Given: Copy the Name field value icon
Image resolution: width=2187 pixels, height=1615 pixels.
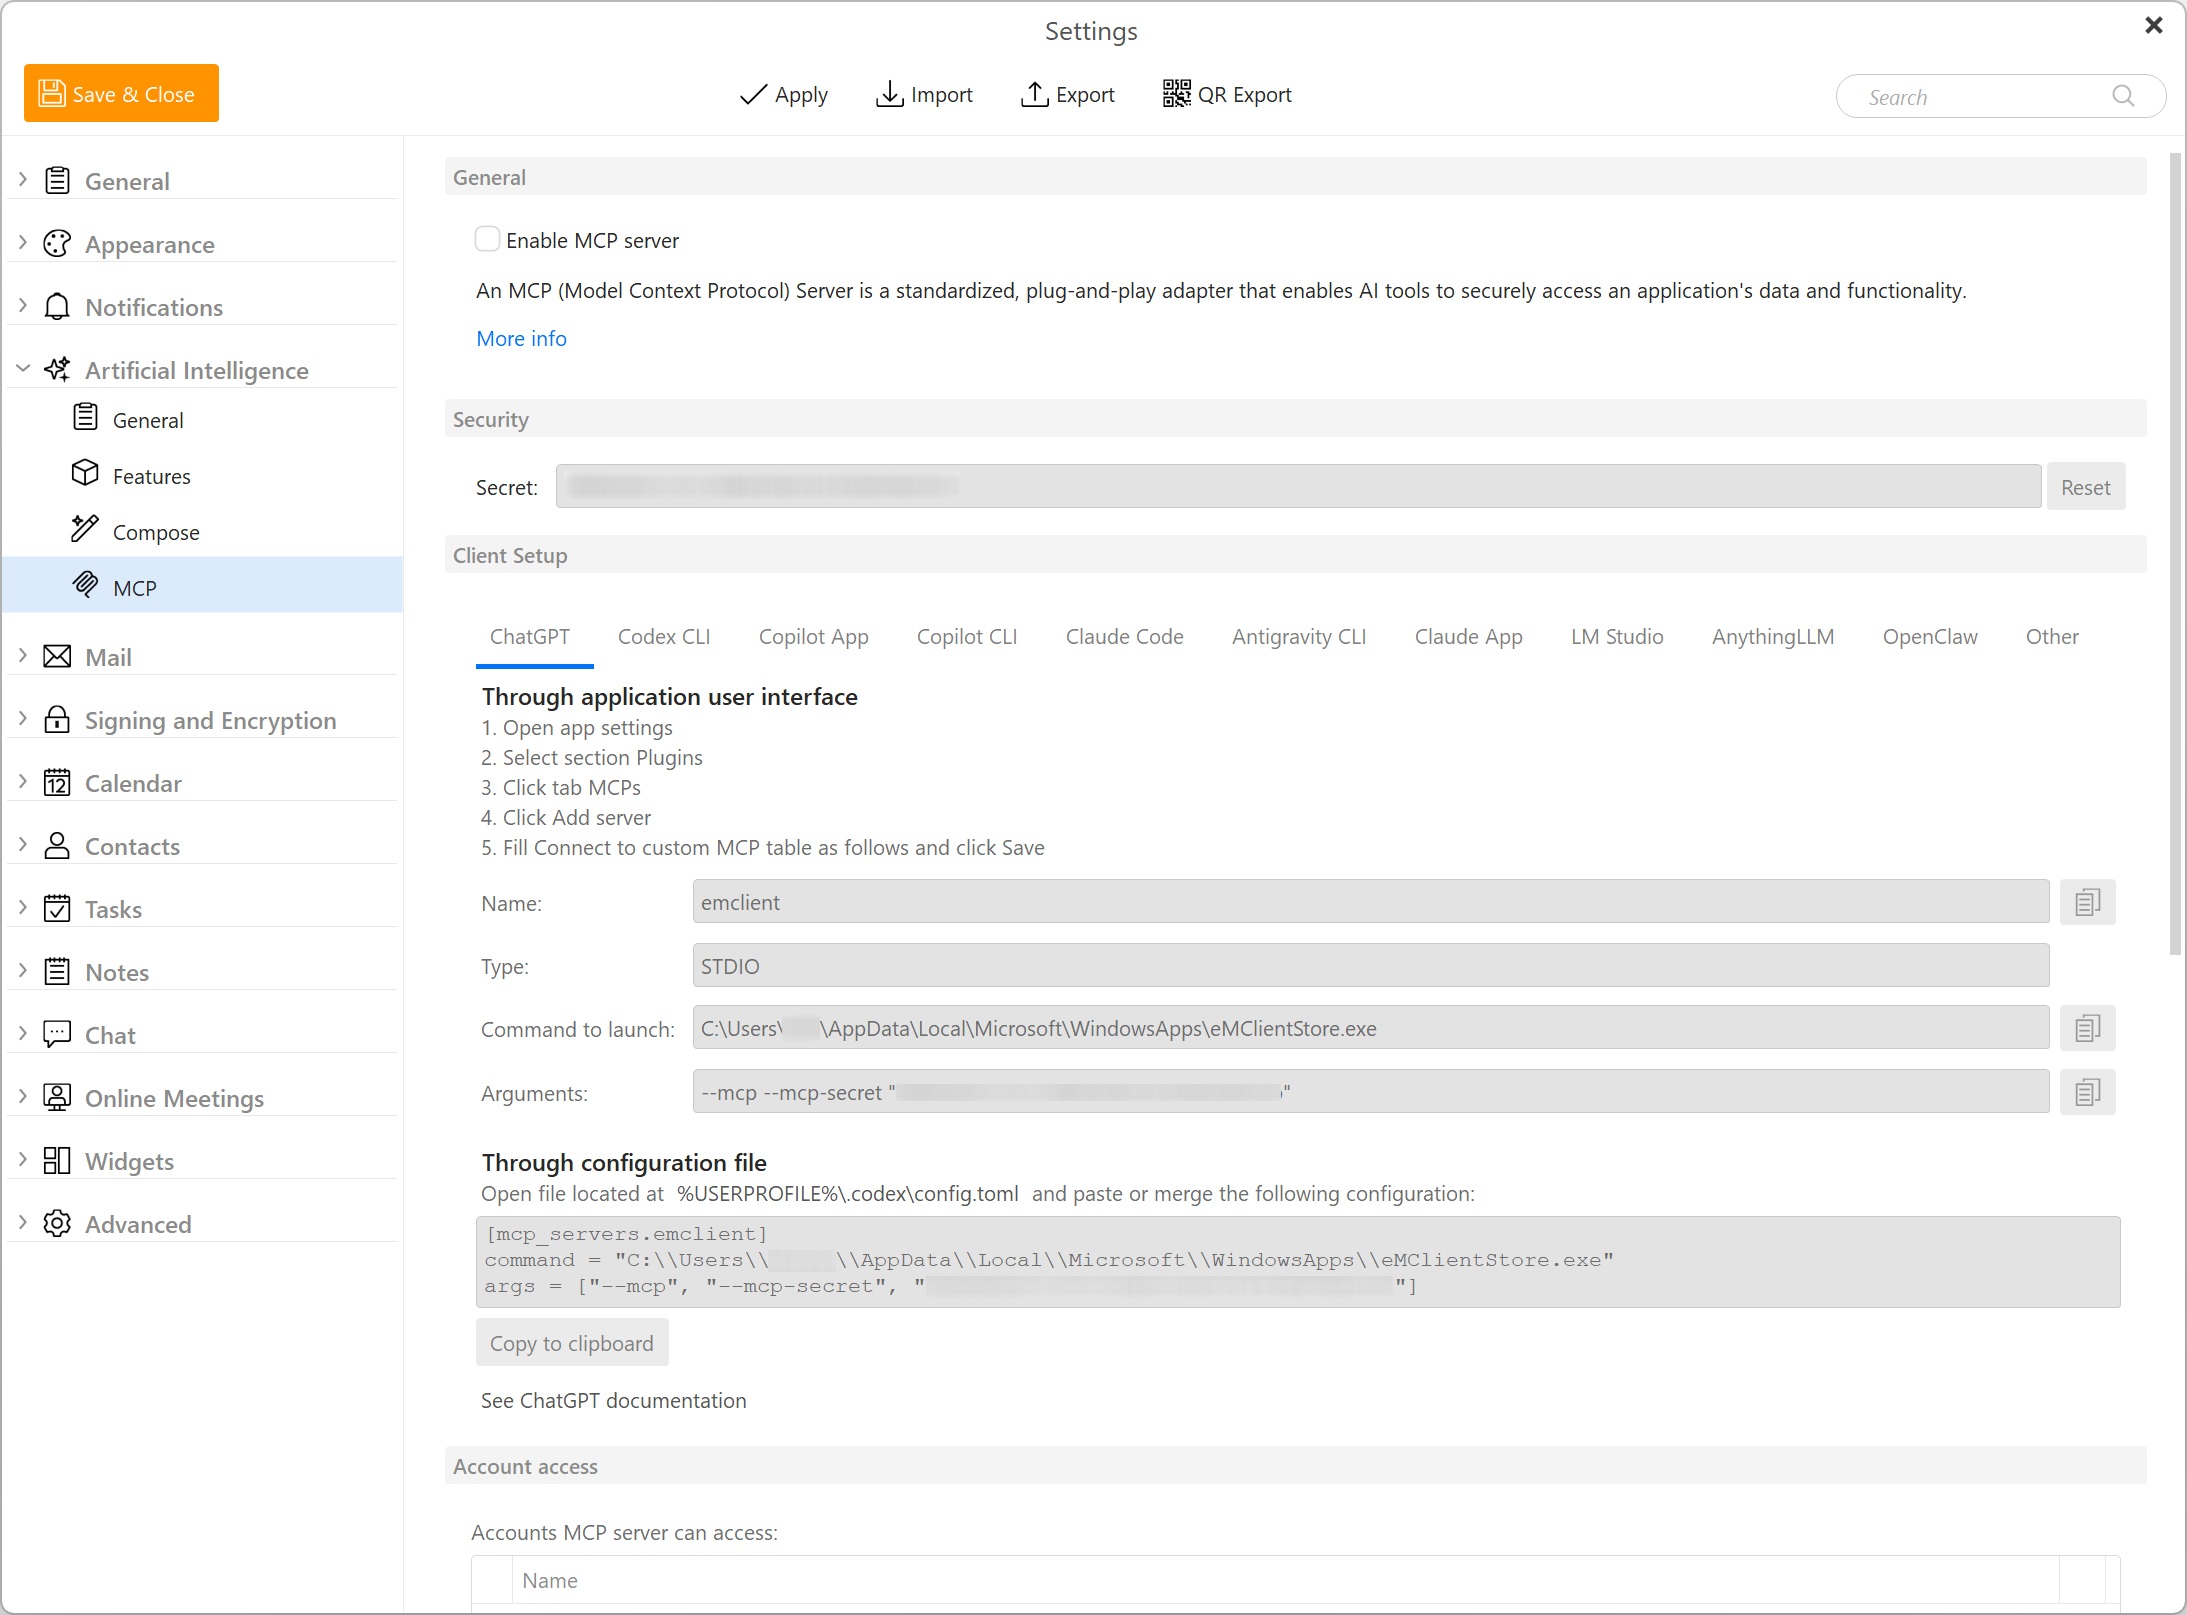Looking at the screenshot, I should tap(2088, 903).
